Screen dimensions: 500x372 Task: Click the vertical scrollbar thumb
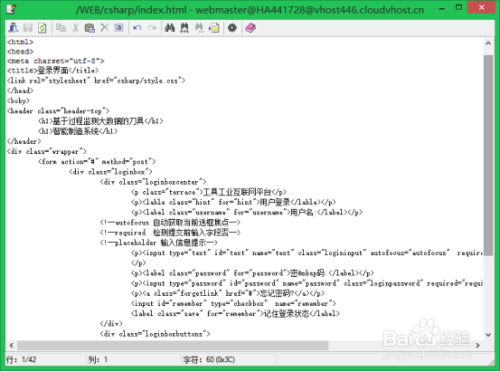488,155
